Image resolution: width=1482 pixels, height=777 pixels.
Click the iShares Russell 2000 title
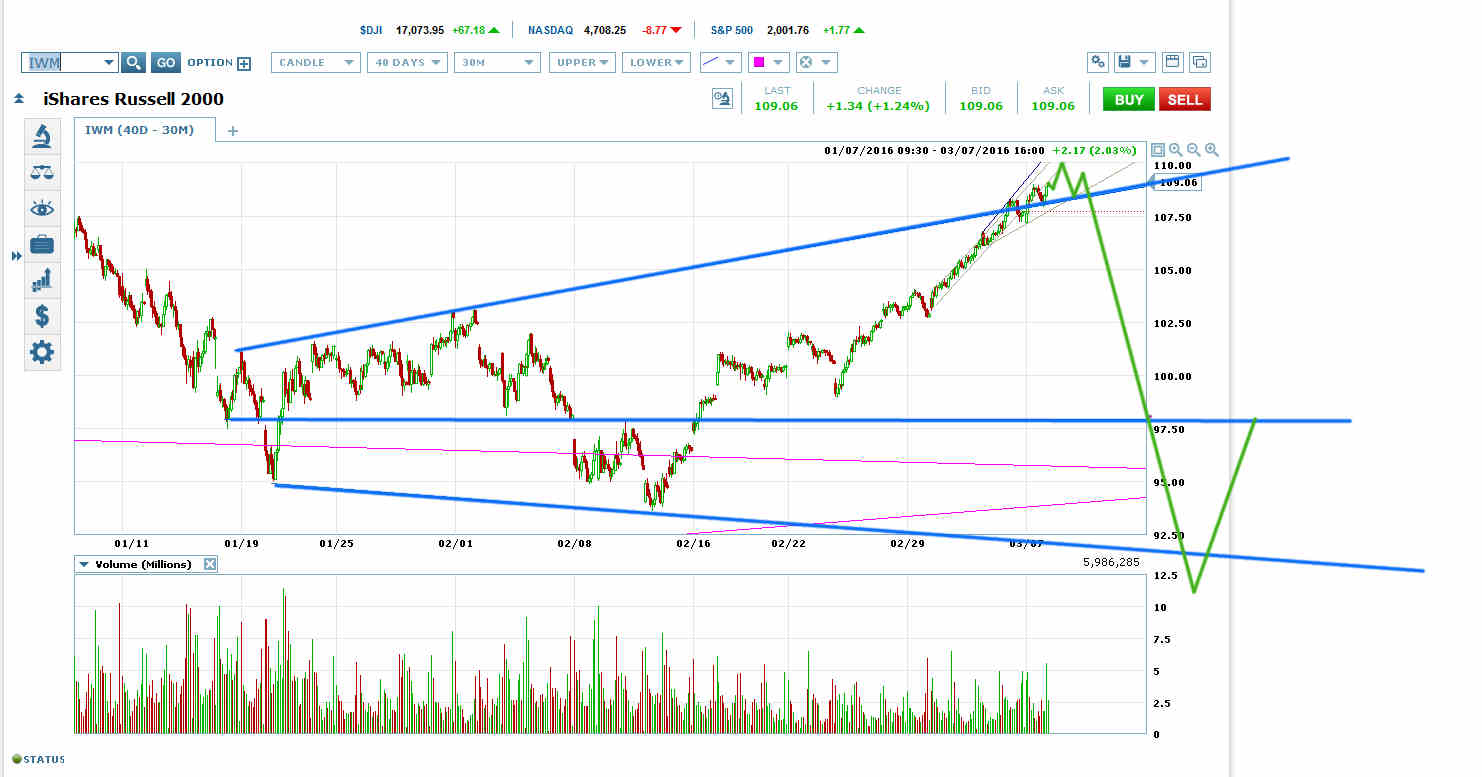point(133,99)
